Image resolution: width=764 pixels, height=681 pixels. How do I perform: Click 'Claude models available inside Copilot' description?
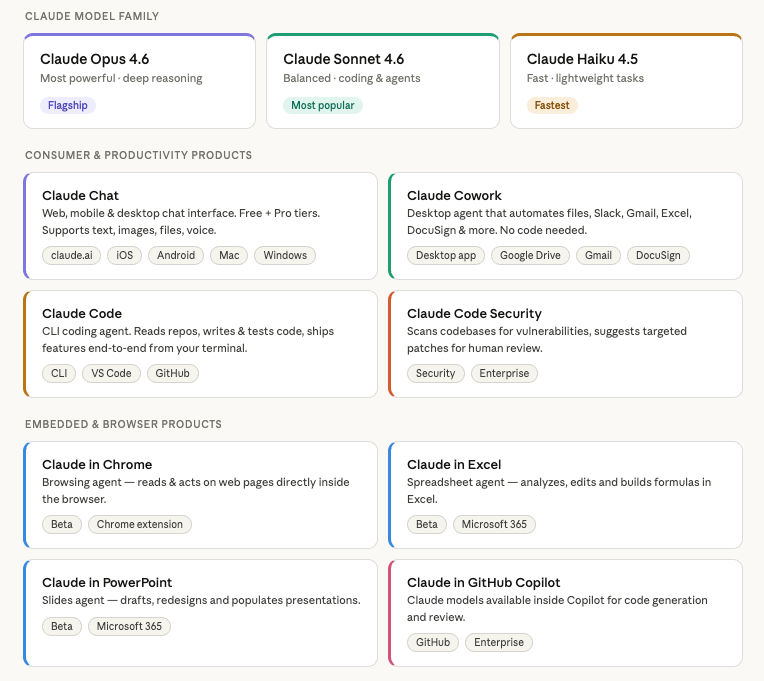(557, 608)
